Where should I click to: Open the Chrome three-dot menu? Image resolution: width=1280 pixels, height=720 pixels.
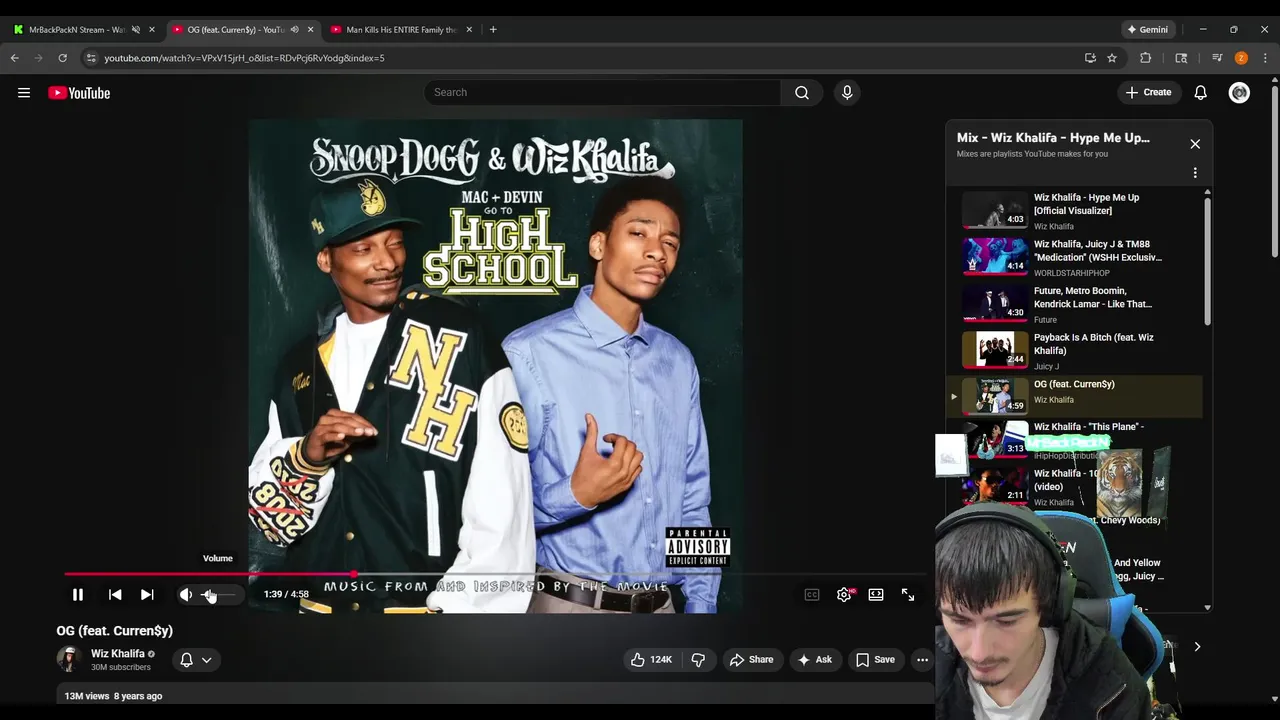coord(1265,58)
